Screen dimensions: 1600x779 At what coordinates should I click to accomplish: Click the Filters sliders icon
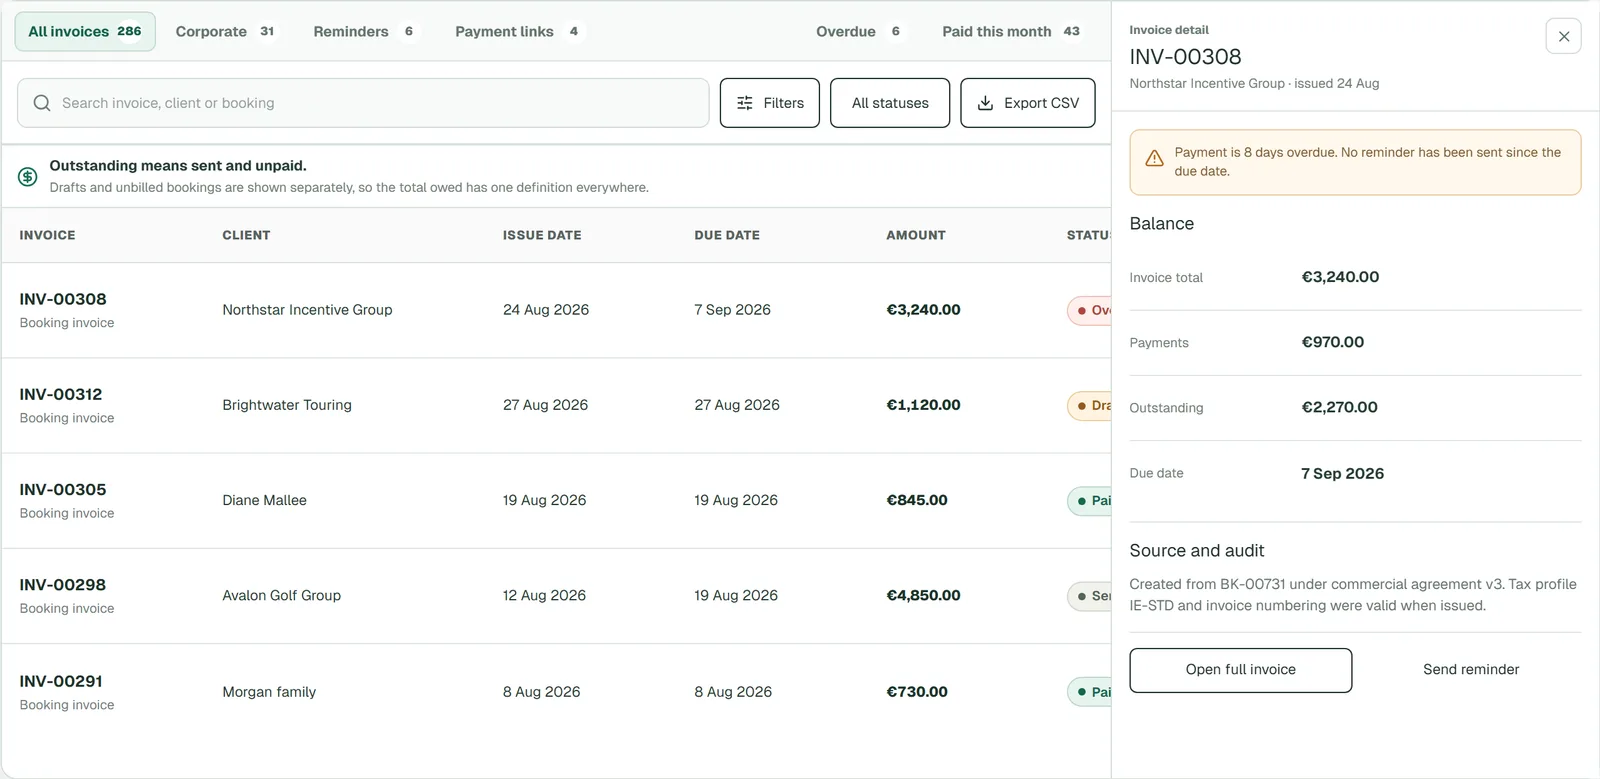745,103
